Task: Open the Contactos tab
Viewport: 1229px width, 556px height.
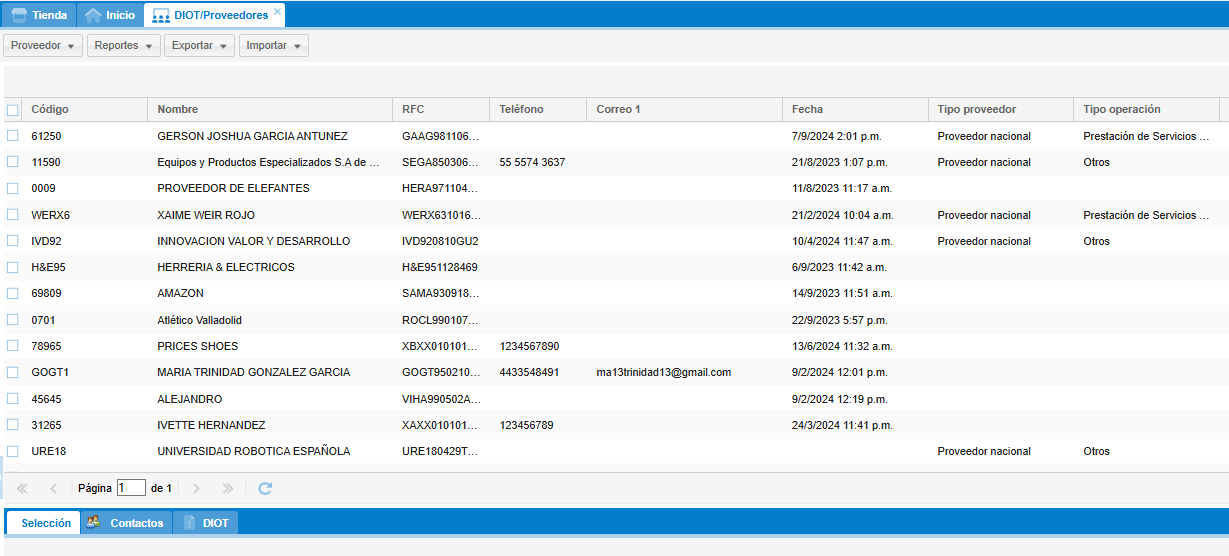Action: coord(125,523)
